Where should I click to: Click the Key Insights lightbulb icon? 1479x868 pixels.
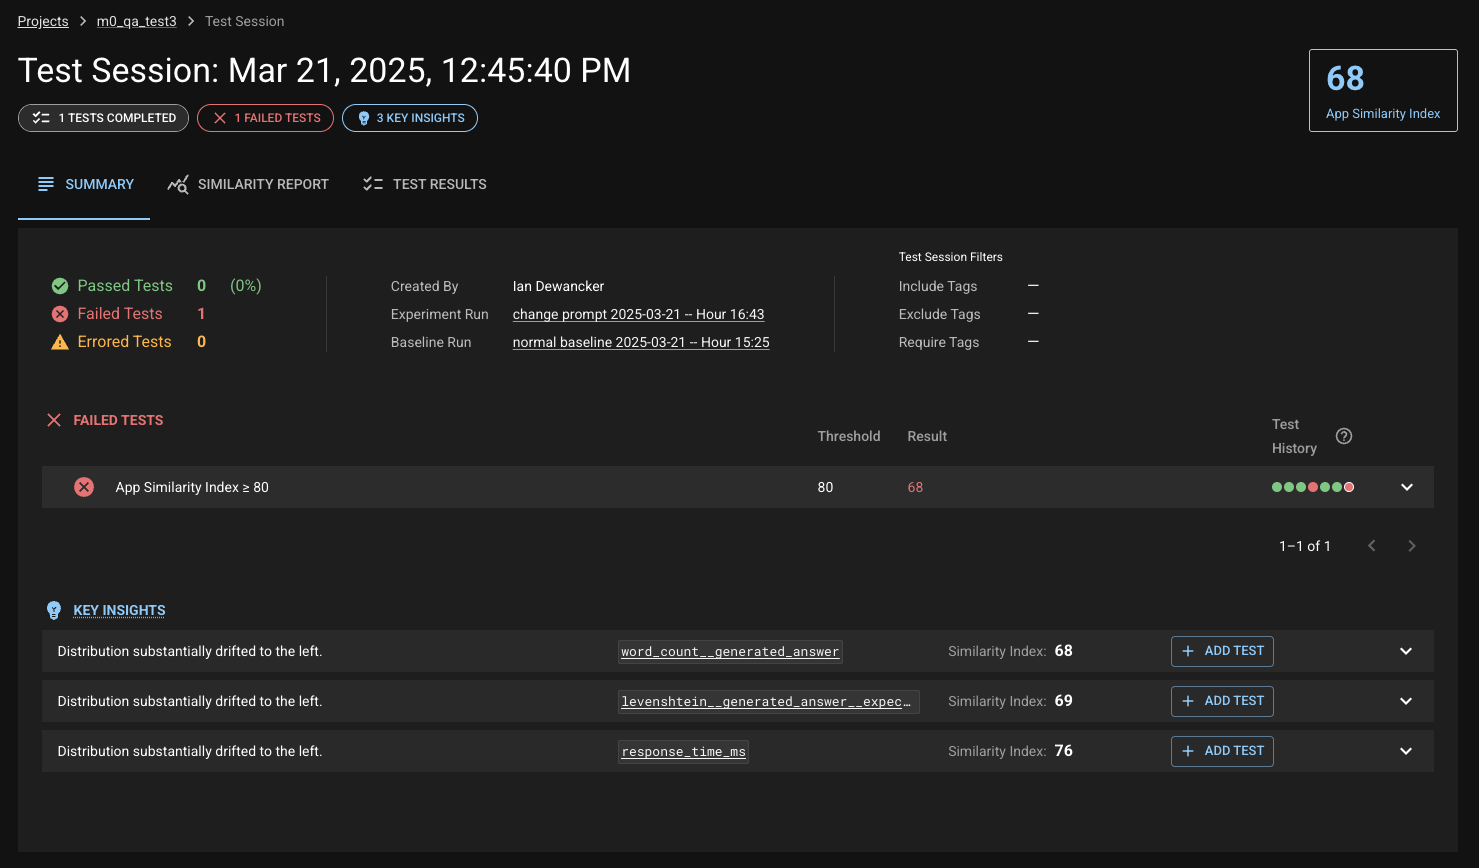coord(54,610)
